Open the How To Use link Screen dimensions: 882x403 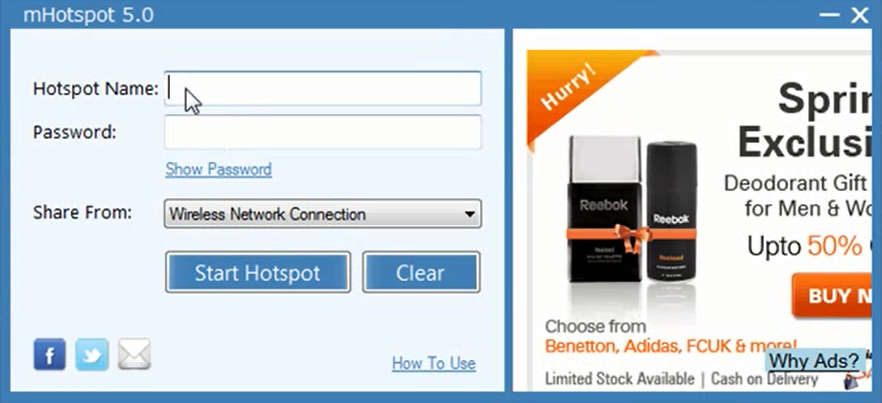pyautogui.click(x=434, y=363)
